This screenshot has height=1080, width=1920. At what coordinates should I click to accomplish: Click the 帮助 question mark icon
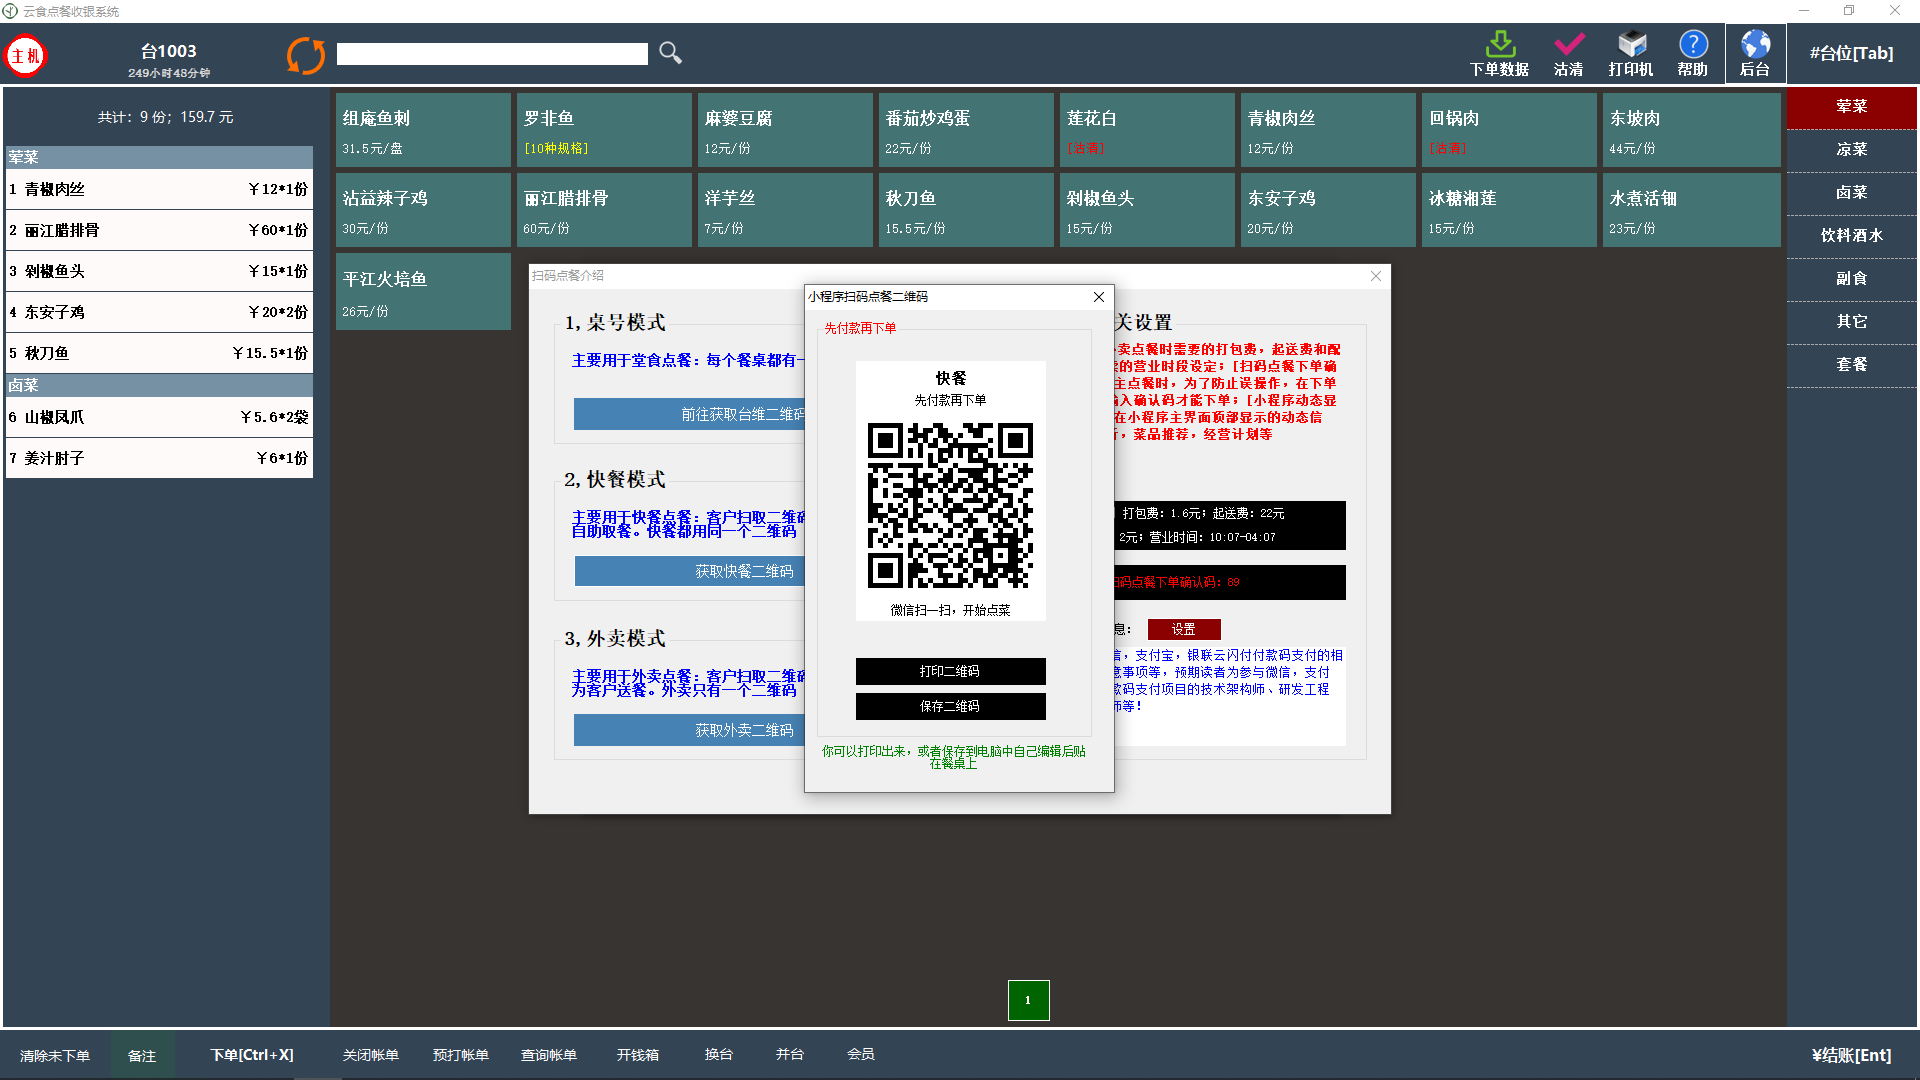coord(1693,45)
